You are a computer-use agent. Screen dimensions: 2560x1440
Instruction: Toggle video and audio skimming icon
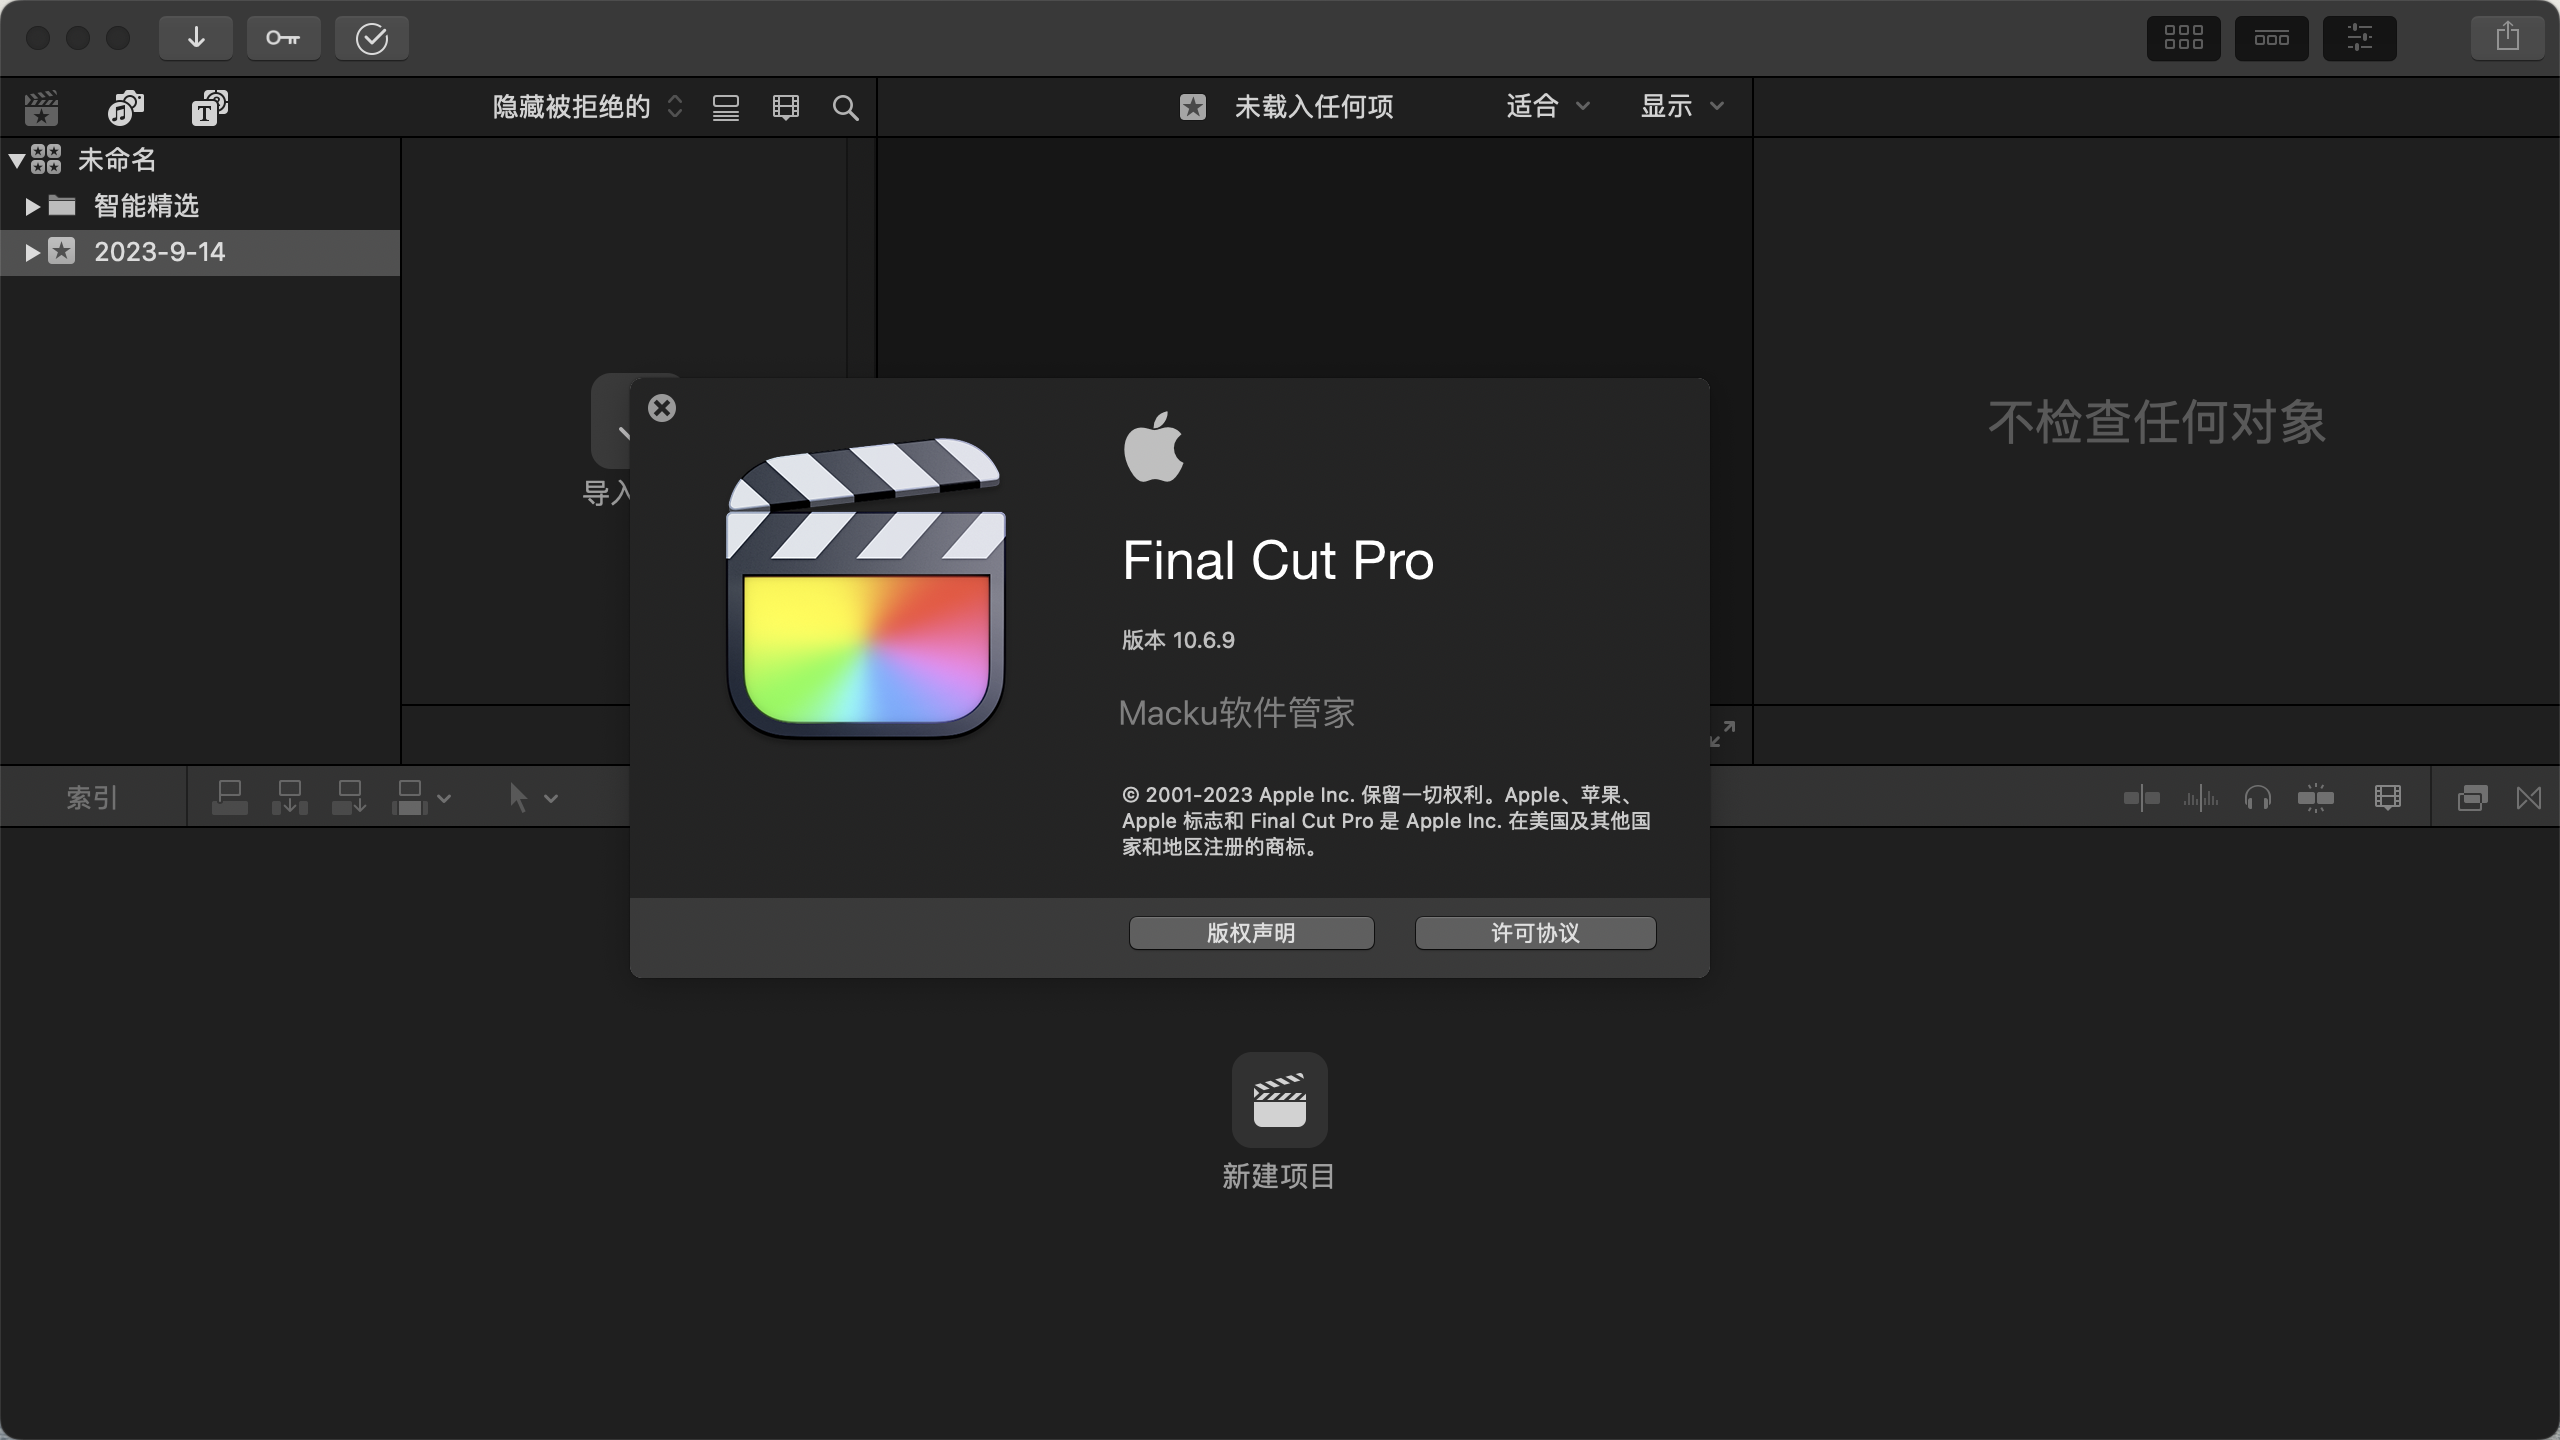point(2141,798)
